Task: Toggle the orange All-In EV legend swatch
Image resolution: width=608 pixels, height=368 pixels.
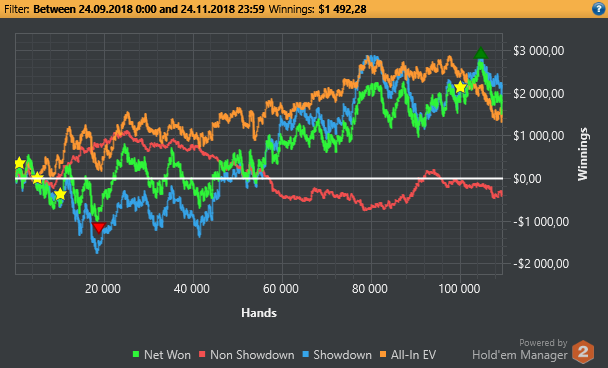Action: 383,354
